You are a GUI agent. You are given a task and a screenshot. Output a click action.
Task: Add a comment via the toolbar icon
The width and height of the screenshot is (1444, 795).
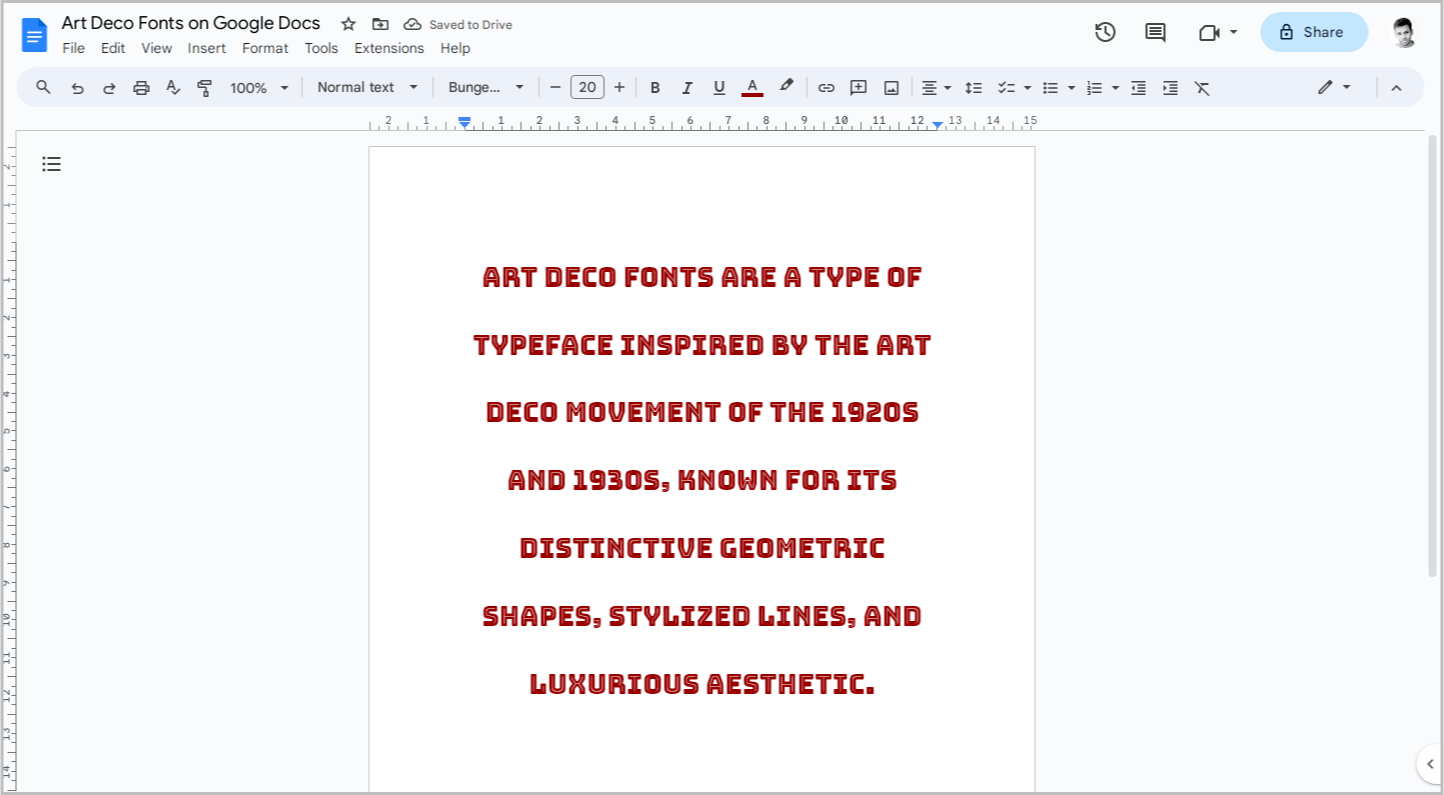point(858,87)
